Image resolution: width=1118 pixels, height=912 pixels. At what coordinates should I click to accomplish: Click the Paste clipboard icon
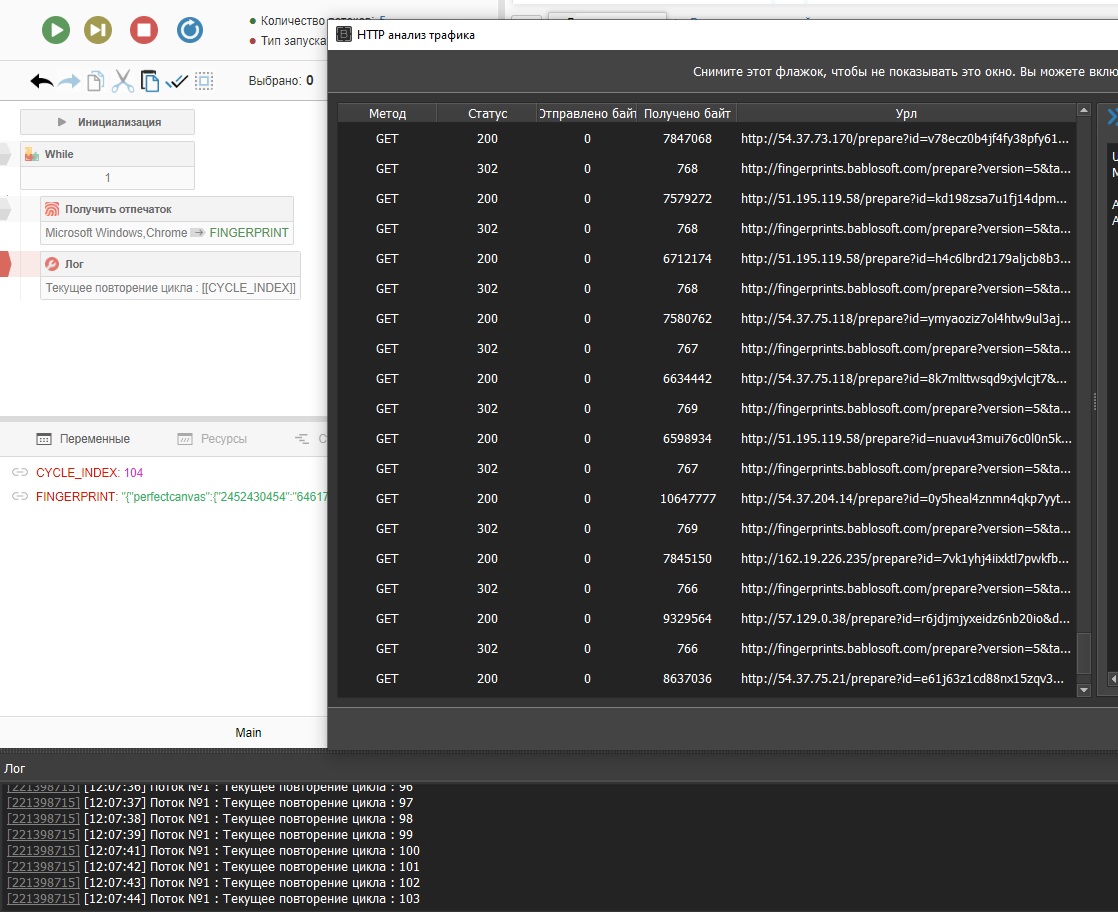pos(150,81)
